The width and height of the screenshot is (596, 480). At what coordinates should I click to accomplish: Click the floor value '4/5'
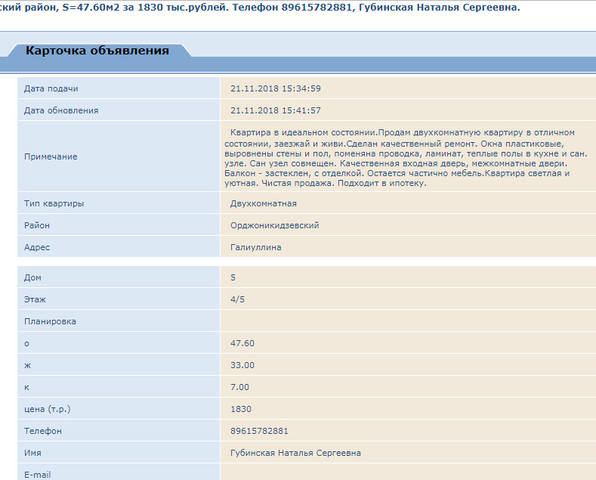click(x=238, y=299)
